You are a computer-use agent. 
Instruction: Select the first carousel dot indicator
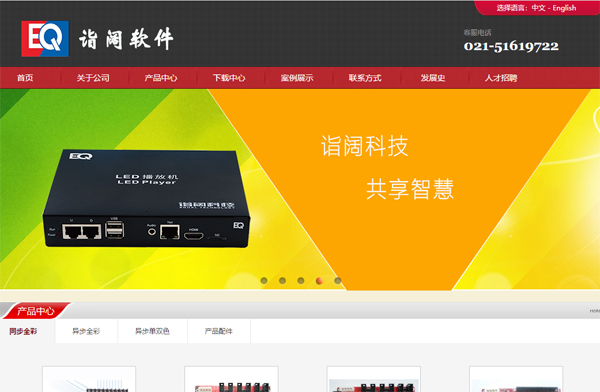point(264,281)
